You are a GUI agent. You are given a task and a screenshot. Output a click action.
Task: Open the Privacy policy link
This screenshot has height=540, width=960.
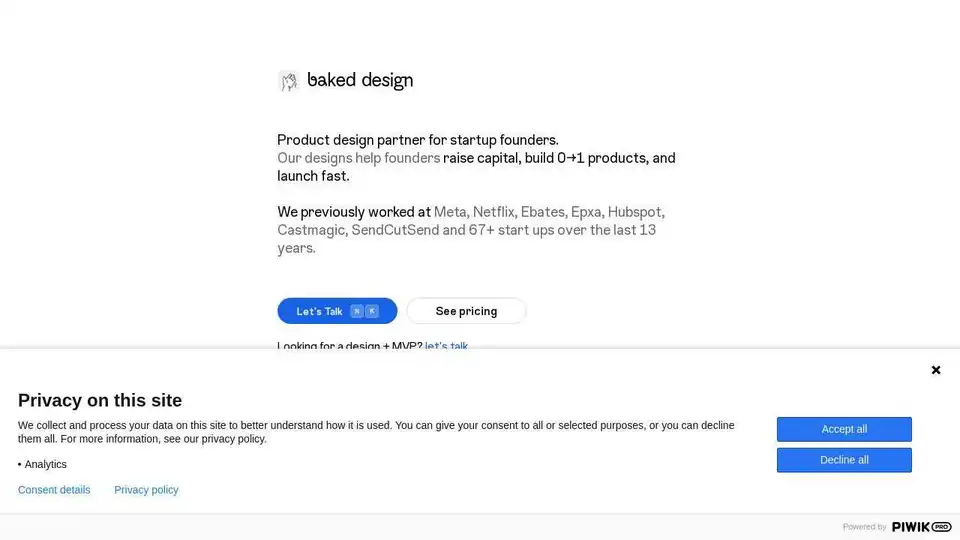pyautogui.click(x=146, y=490)
